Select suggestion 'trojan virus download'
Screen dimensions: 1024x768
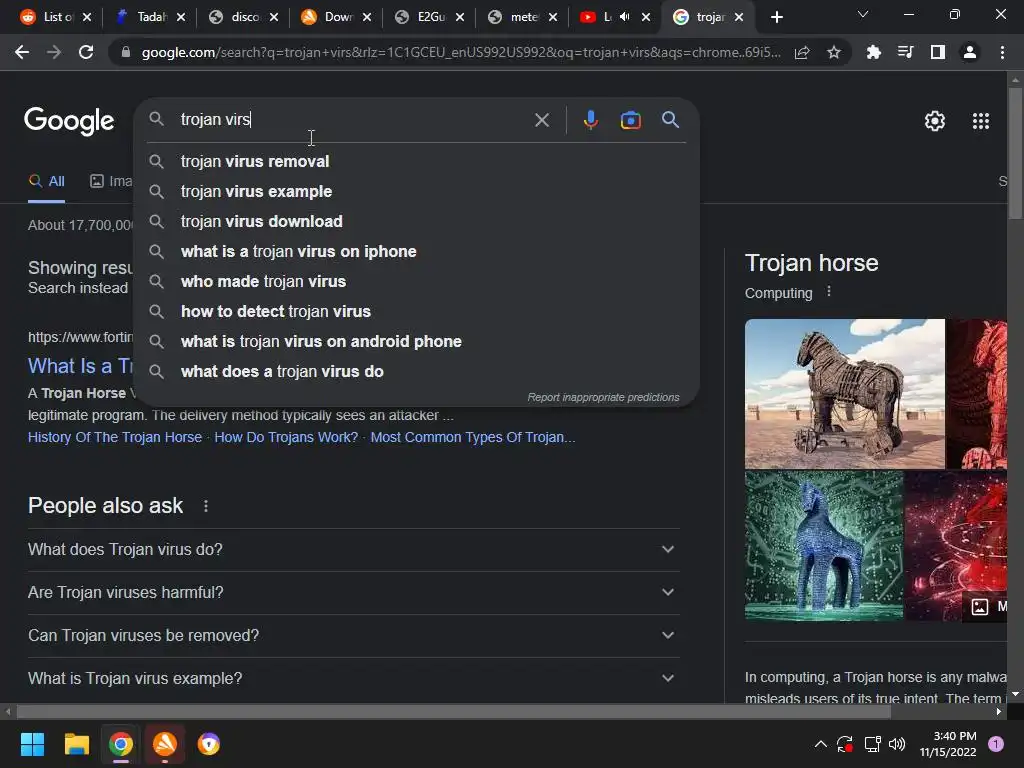tap(416, 221)
